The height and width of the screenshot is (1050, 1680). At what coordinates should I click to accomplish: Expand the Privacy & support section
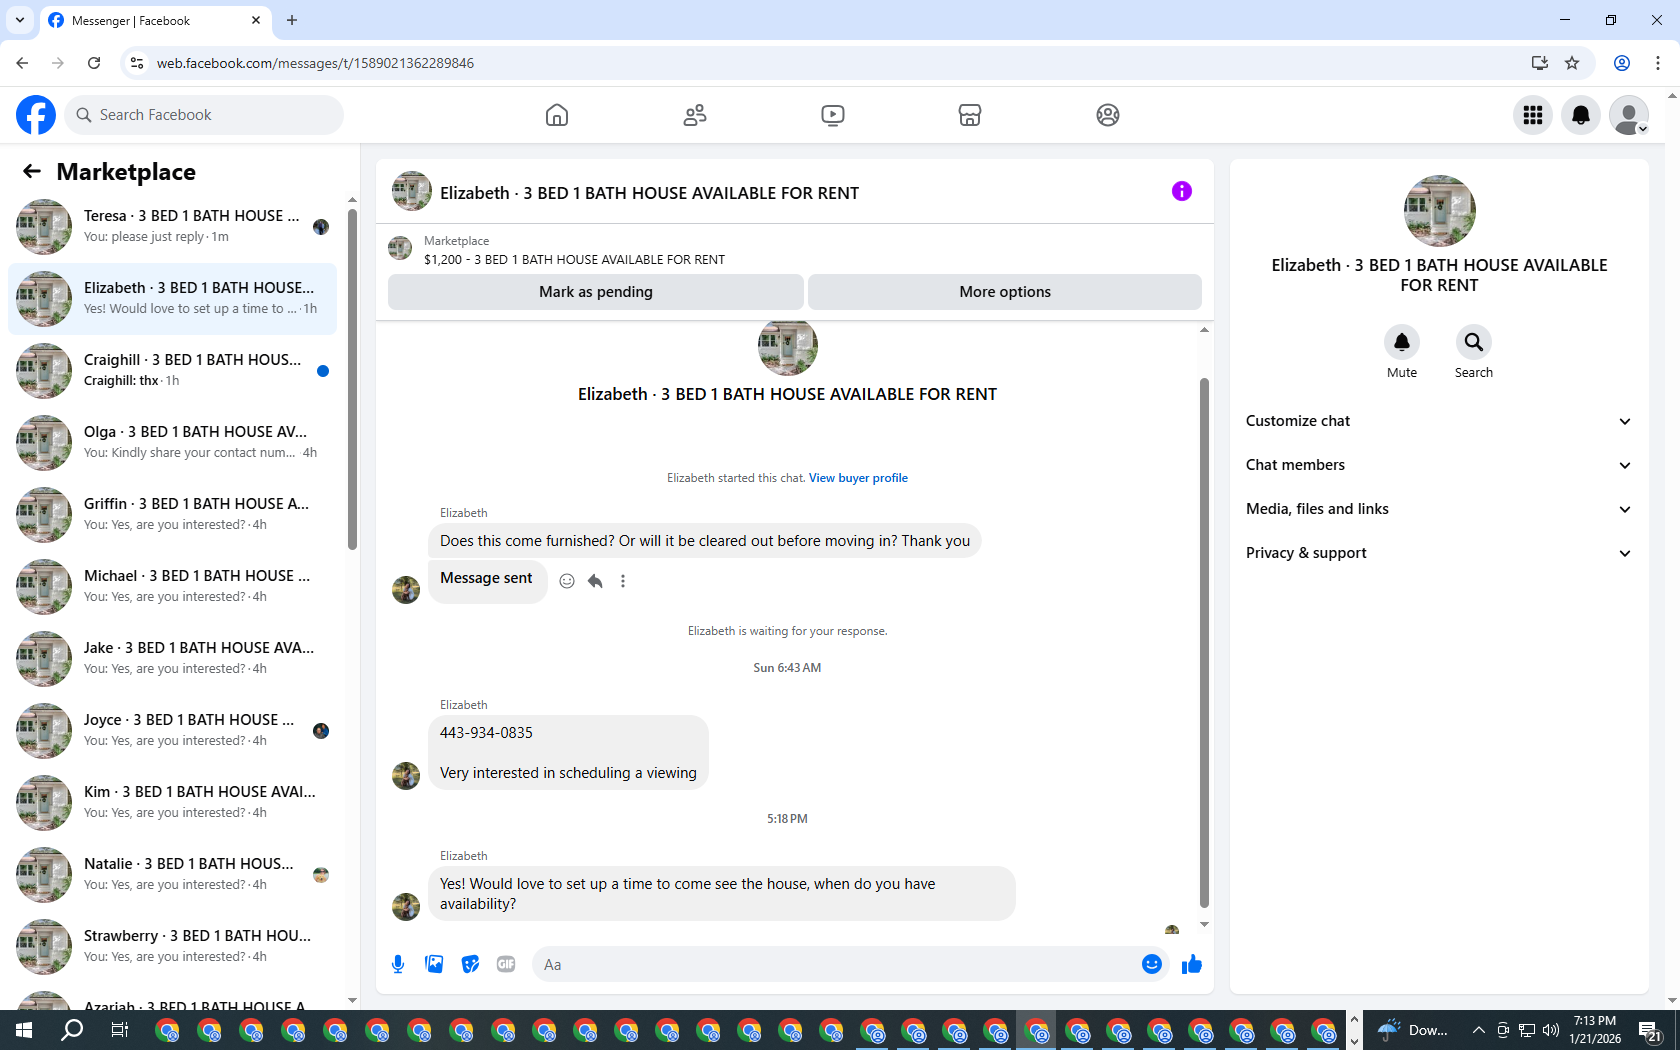1439,553
